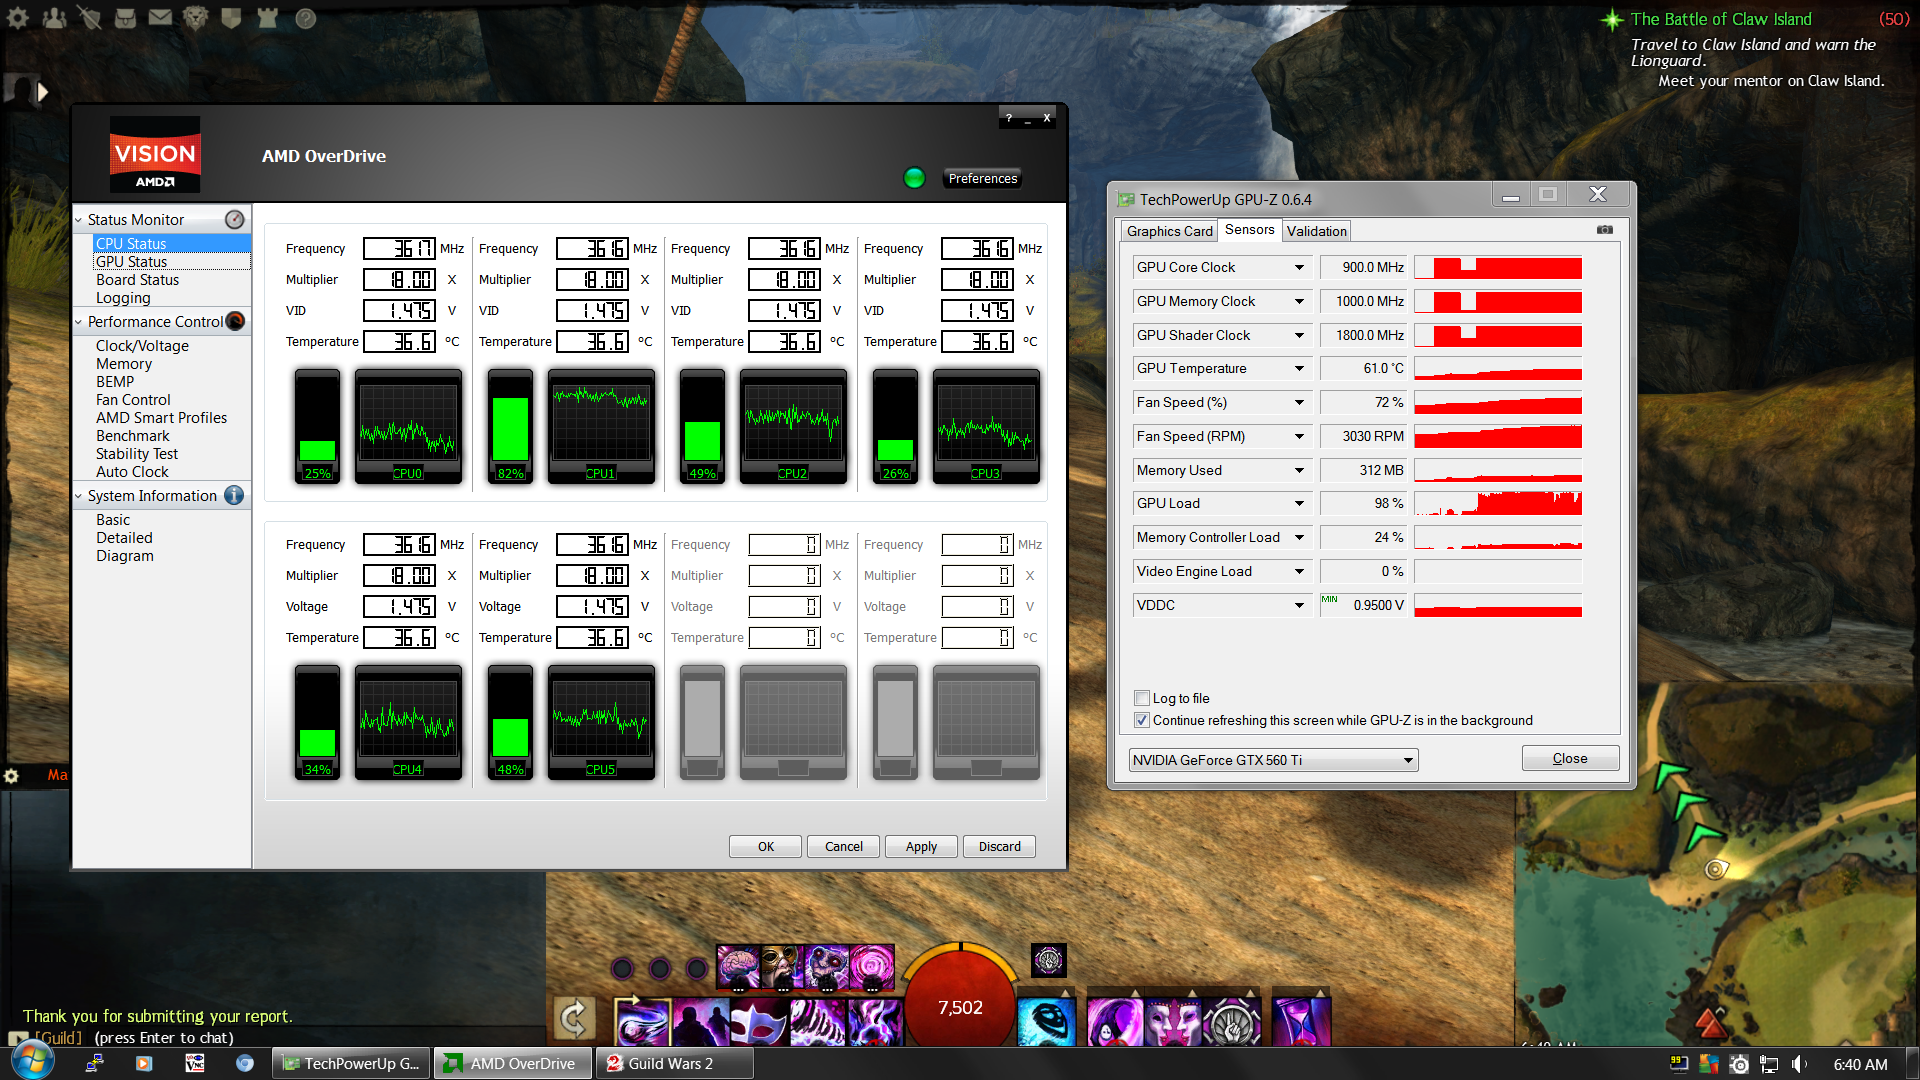The image size is (1920, 1080).
Task: Collapse the System Information tree section
Action: tap(79, 496)
